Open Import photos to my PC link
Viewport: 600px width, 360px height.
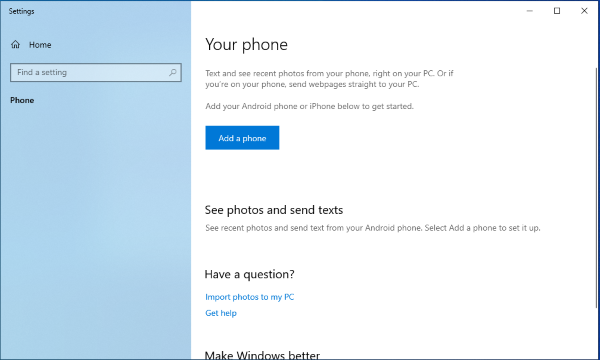click(x=249, y=297)
